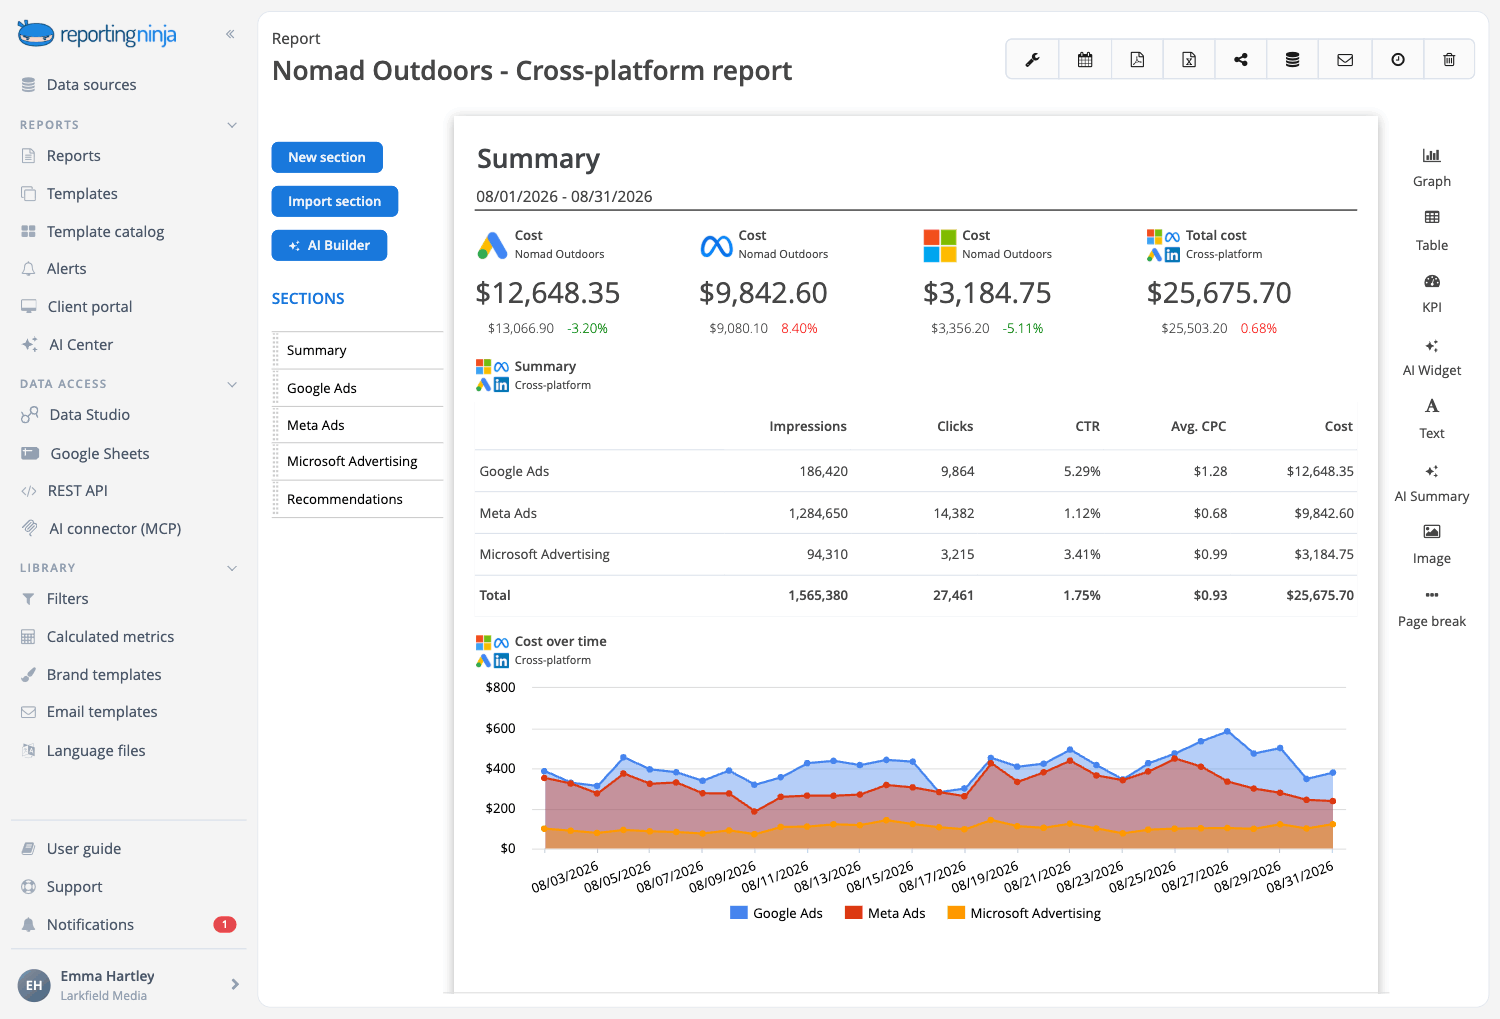
Task: Launch the AI Builder
Action: [329, 245]
